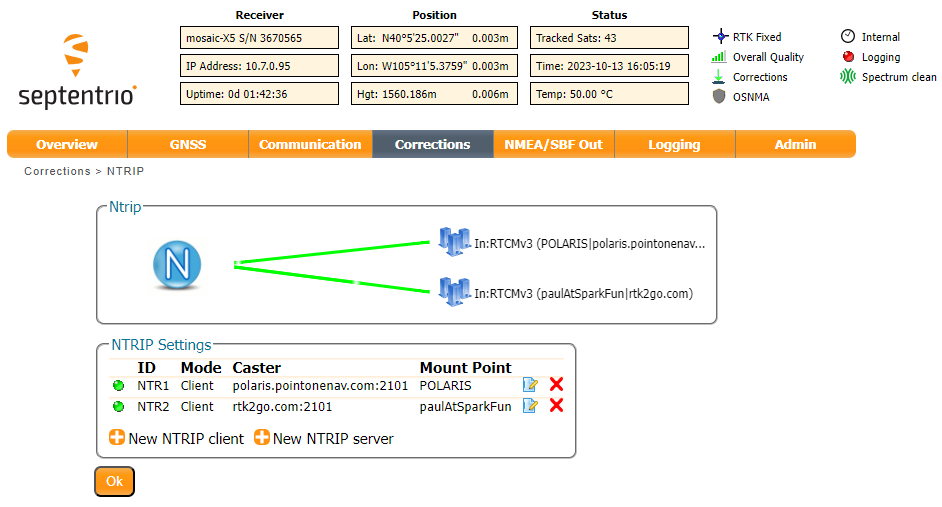This screenshot has height=507, width=942.
Task: Click the New NTRIP client link
Action: [186, 439]
